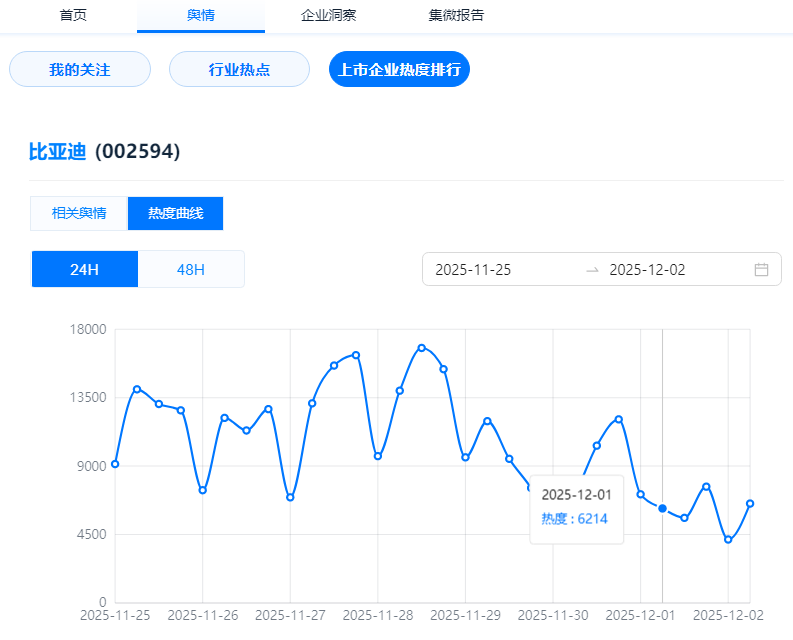
Task: Switch to the 企业洞察 tab
Action: [329, 15]
